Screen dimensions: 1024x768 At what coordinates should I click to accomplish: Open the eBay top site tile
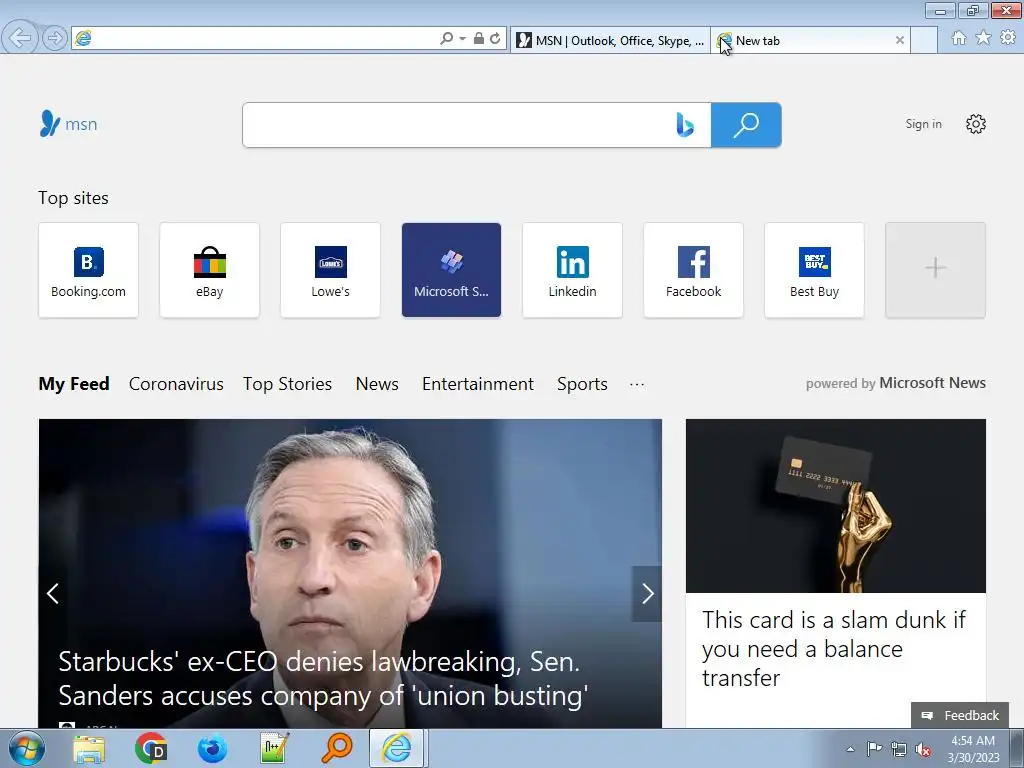point(210,270)
